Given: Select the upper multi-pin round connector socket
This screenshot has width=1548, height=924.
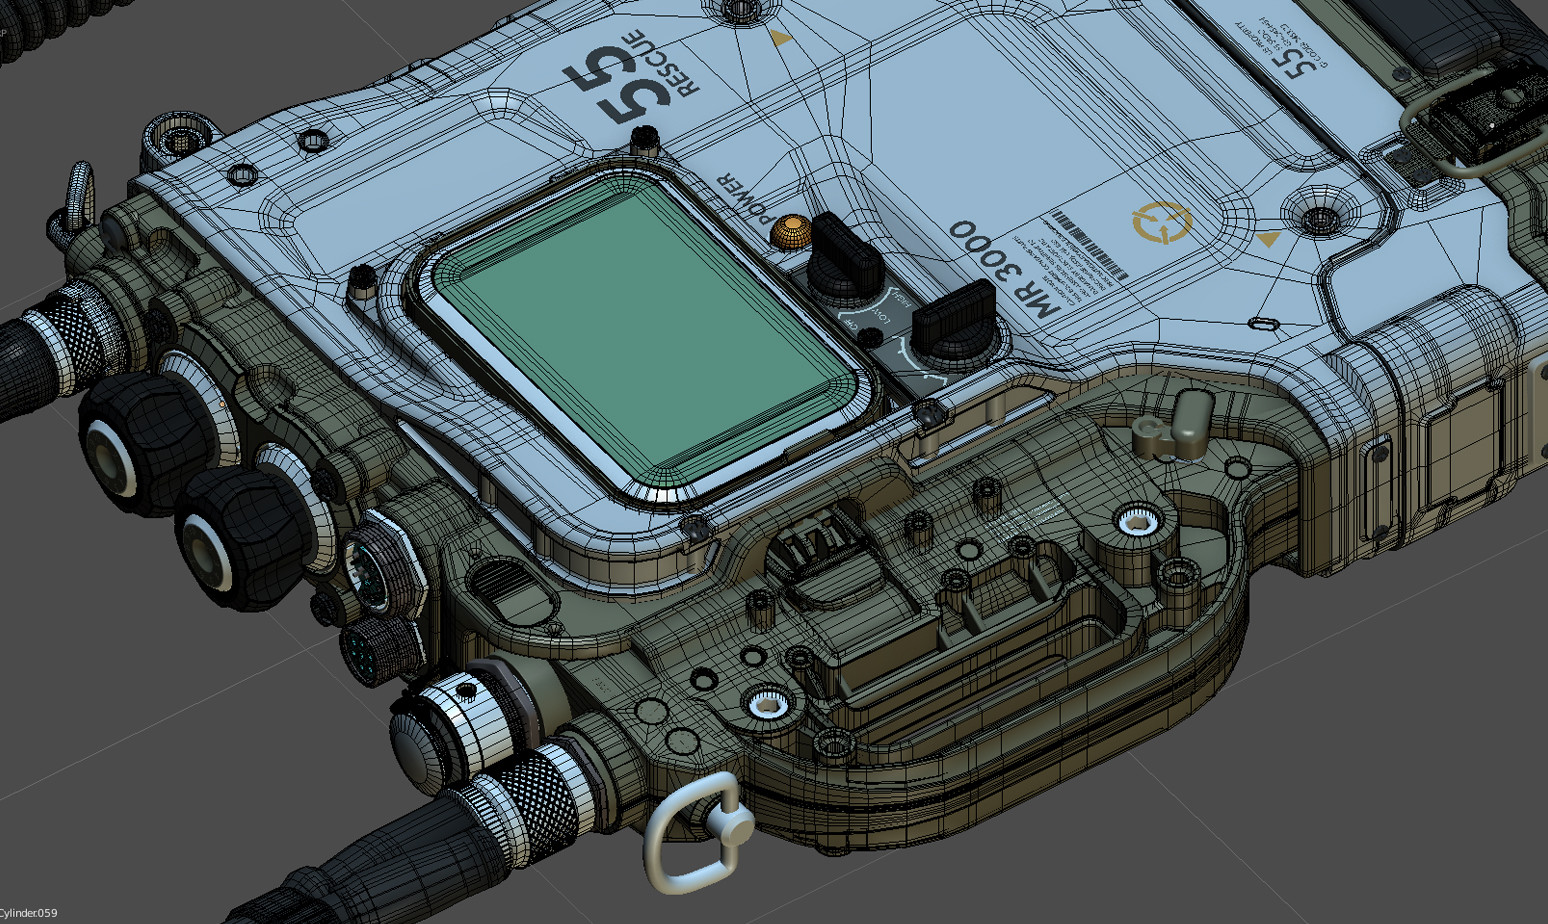Looking at the screenshot, I should click(x=379, y=570).
